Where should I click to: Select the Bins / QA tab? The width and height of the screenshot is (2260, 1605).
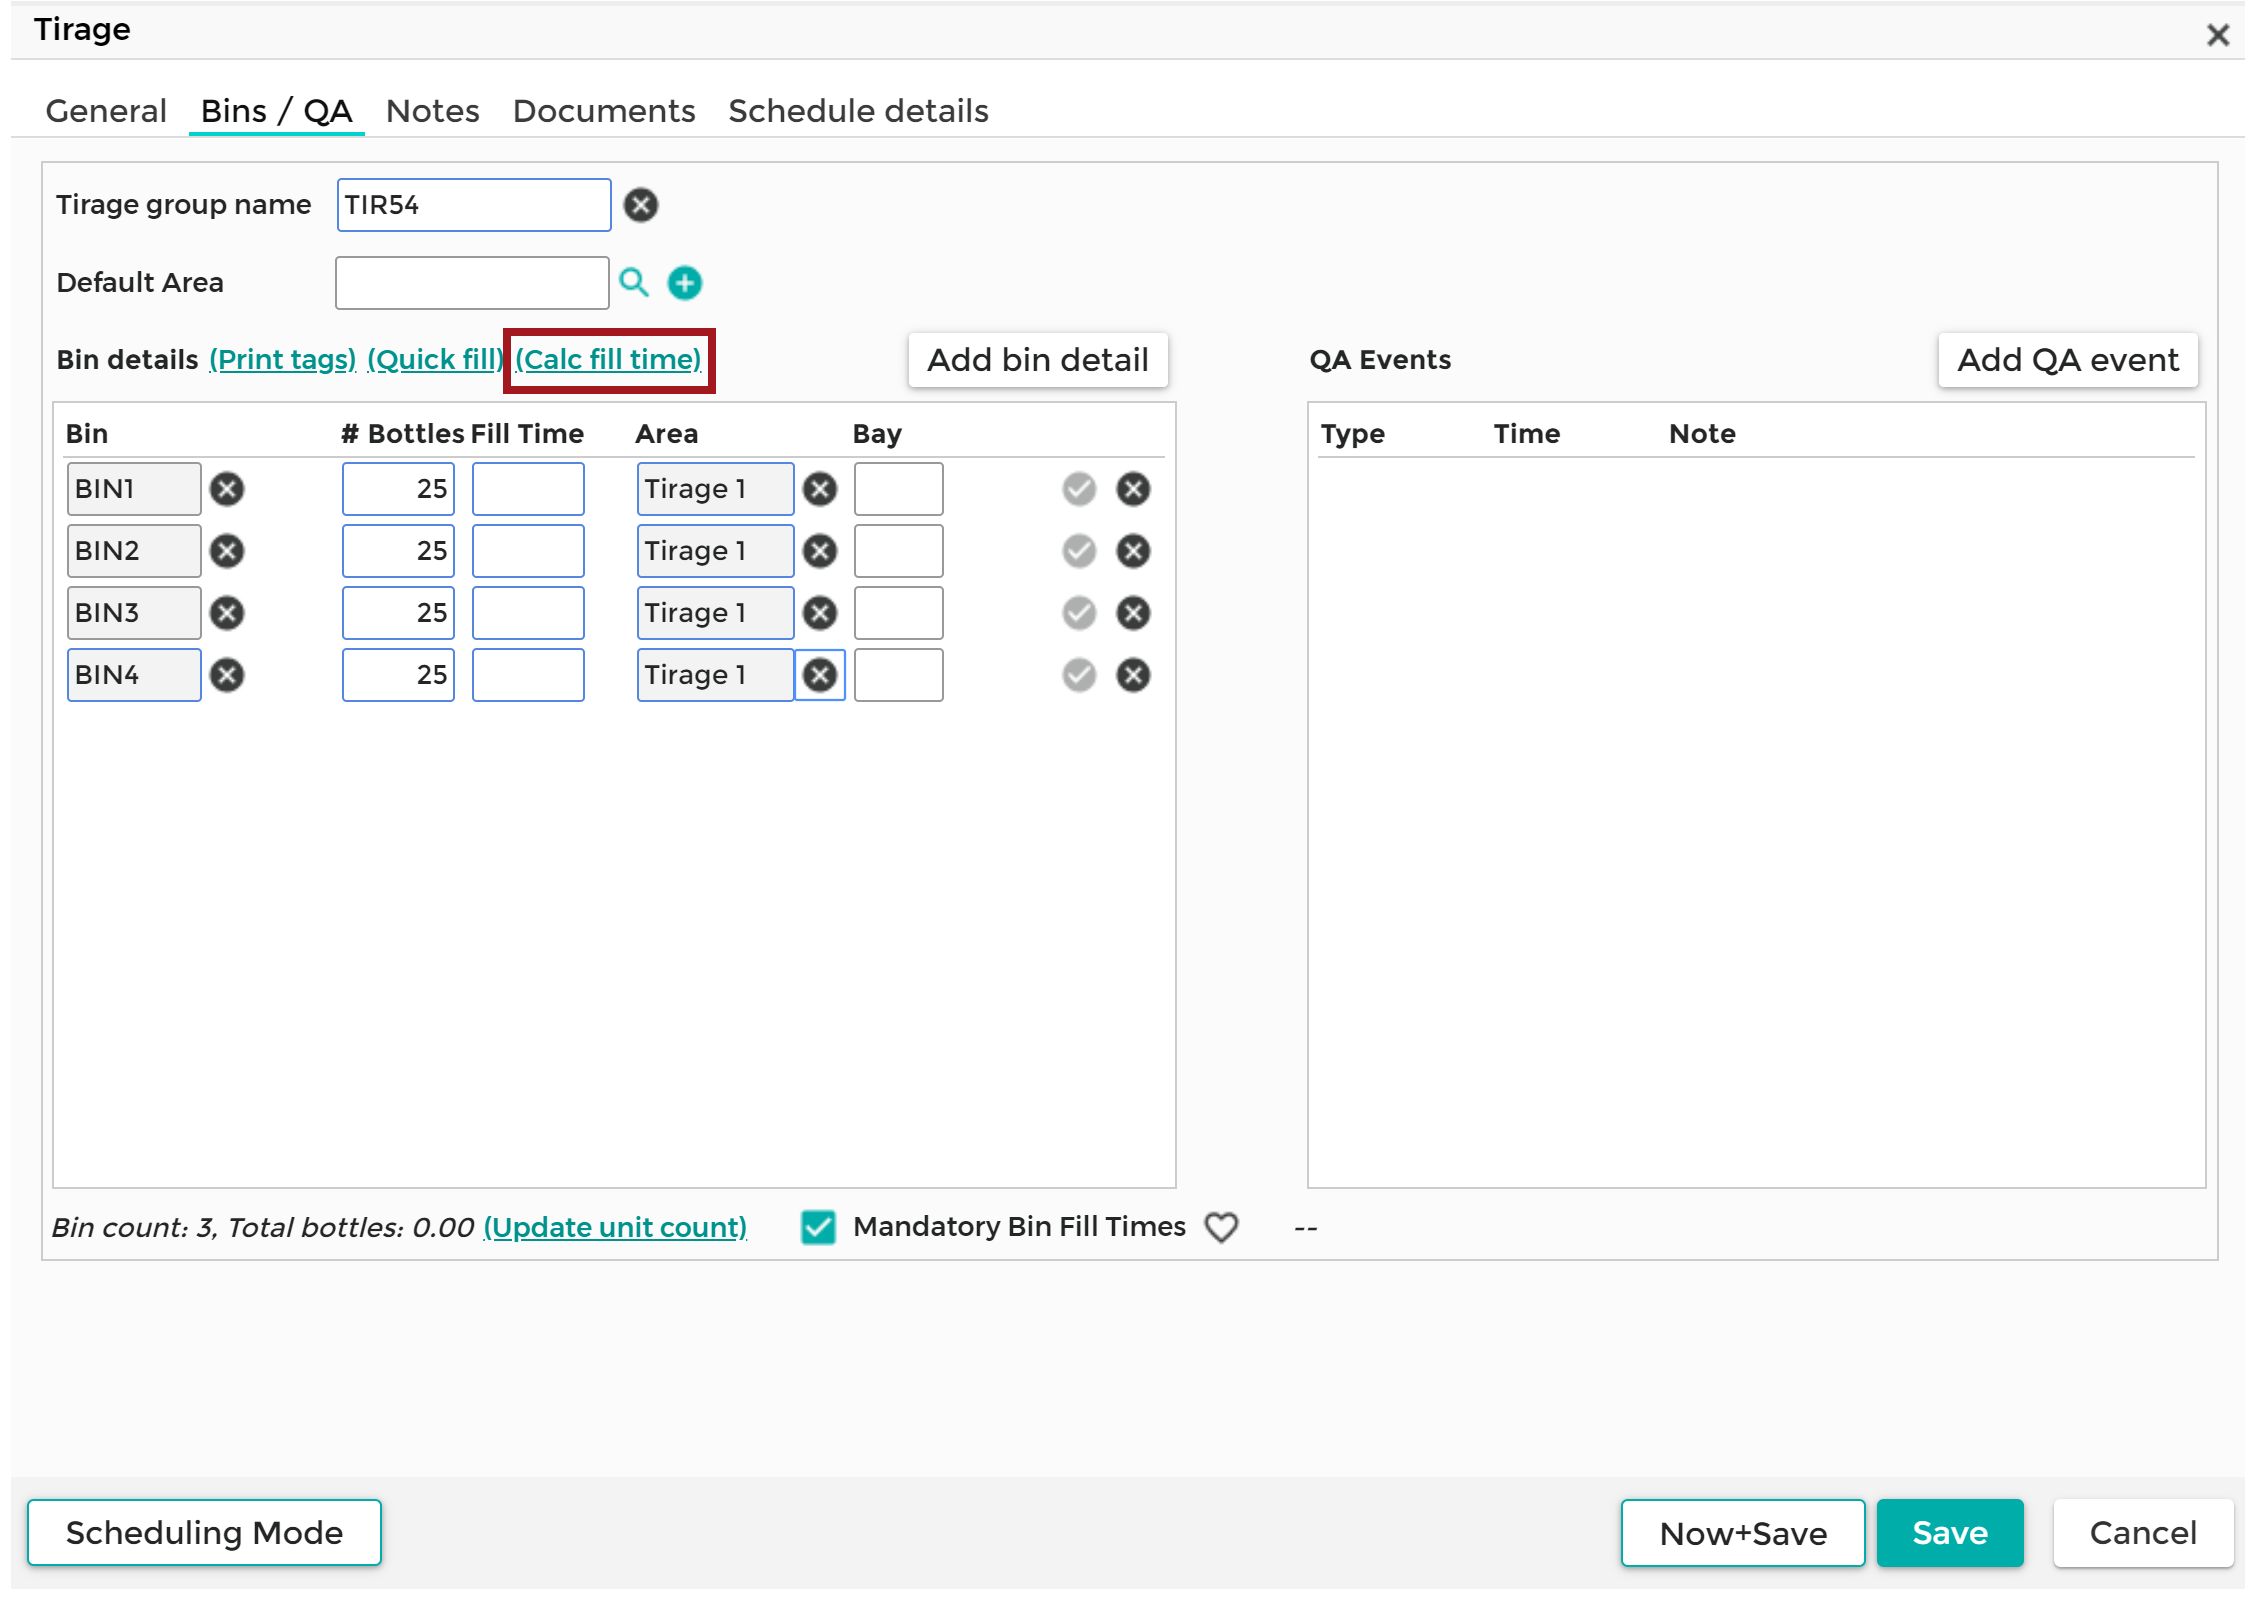[x=276, y=111]
